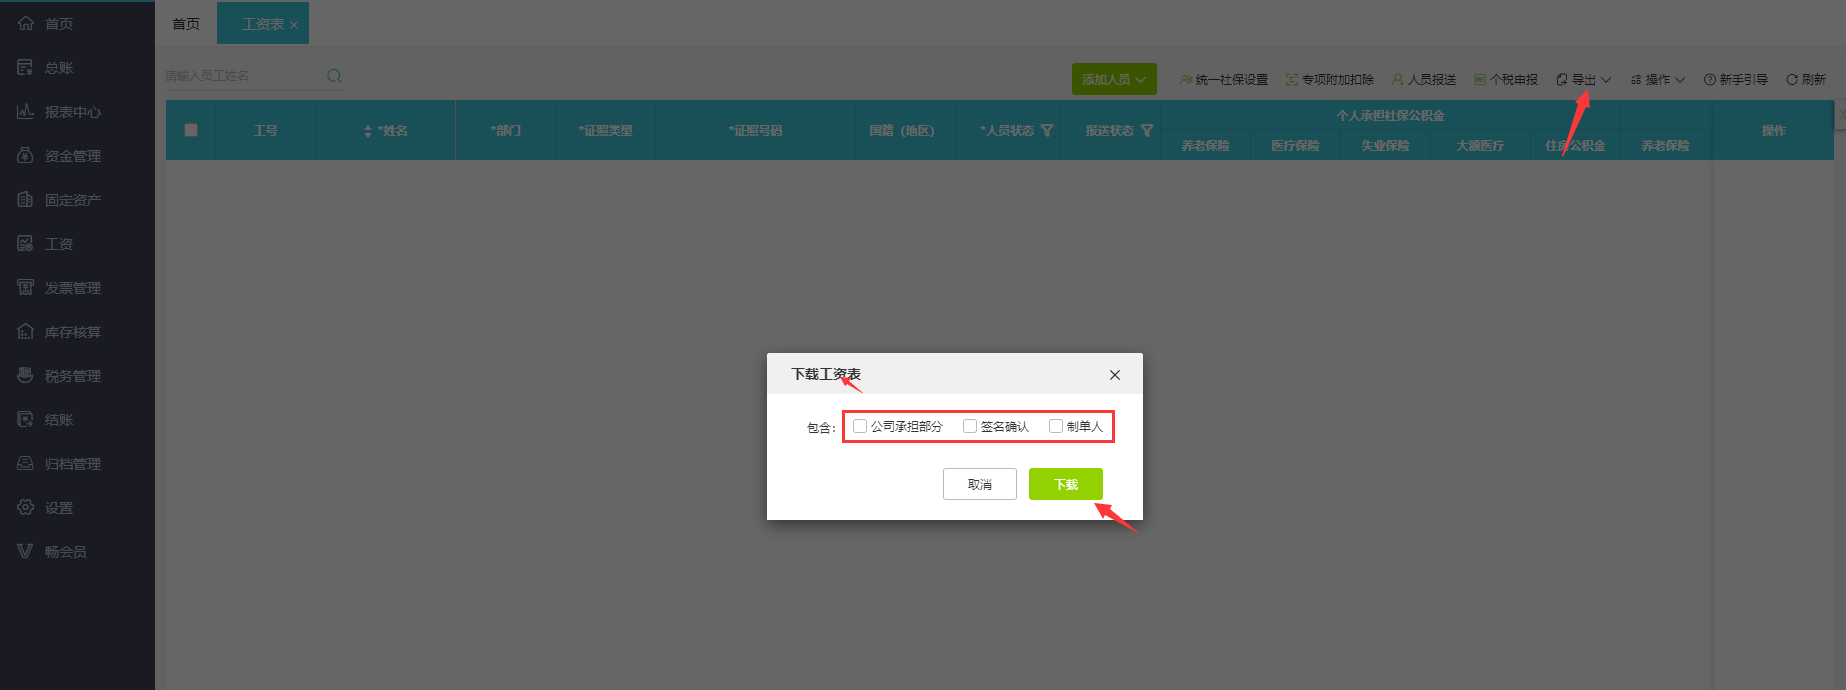The image size is (1846, 690).
Task: Open the 首页 sidebar home icon
Action: click(x=26, y=23)
